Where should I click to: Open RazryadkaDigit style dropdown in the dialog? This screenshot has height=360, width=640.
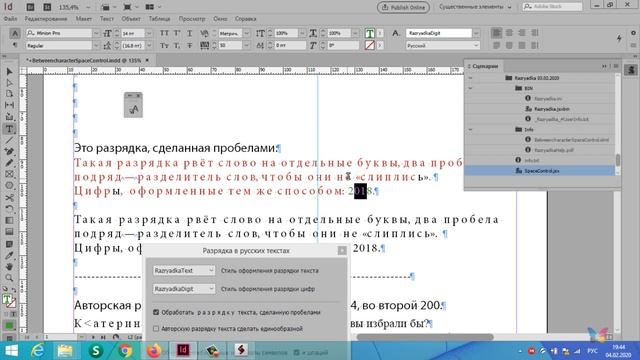(184, 289)
